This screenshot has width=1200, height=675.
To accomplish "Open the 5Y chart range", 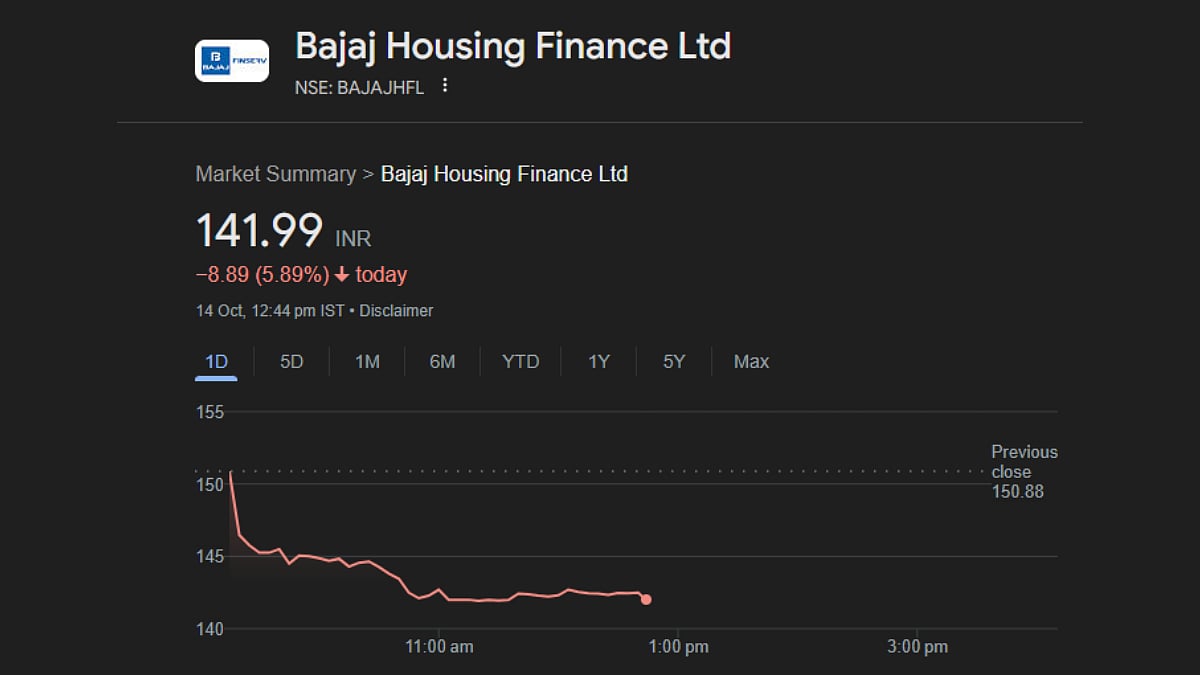I will [674, 362].
